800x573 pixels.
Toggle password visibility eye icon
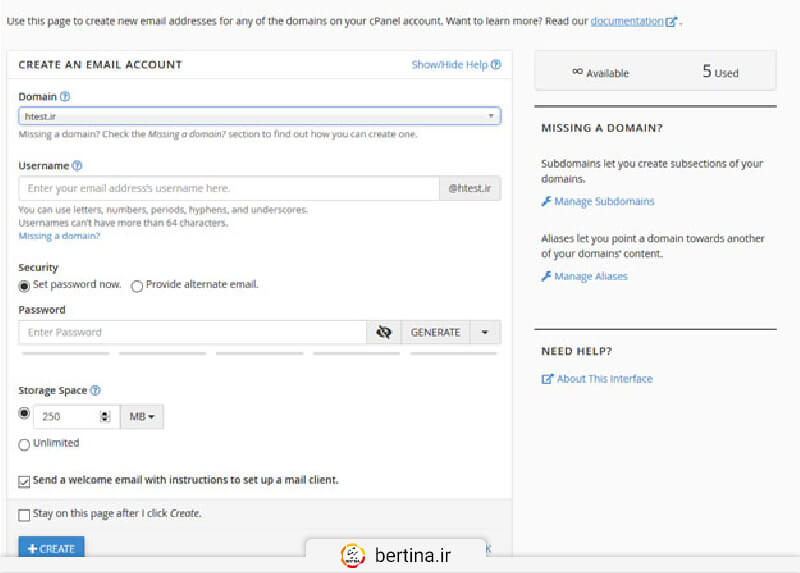[384, 332]
